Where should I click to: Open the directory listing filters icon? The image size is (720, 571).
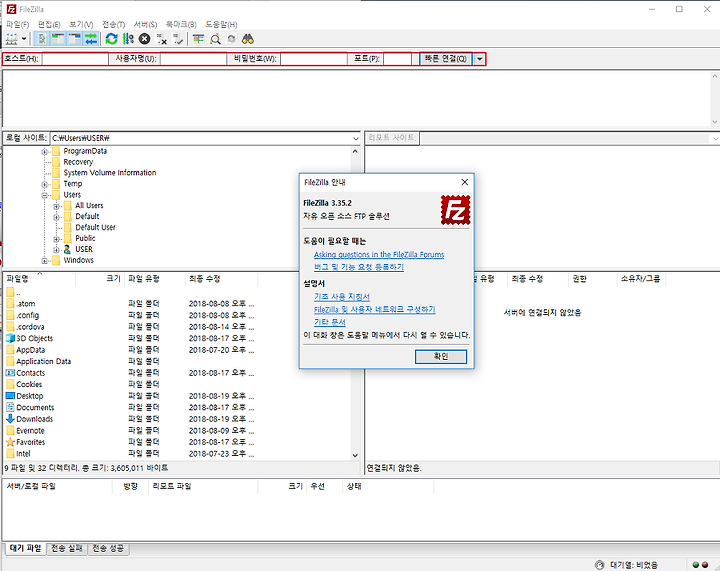[x=198, y=39]
